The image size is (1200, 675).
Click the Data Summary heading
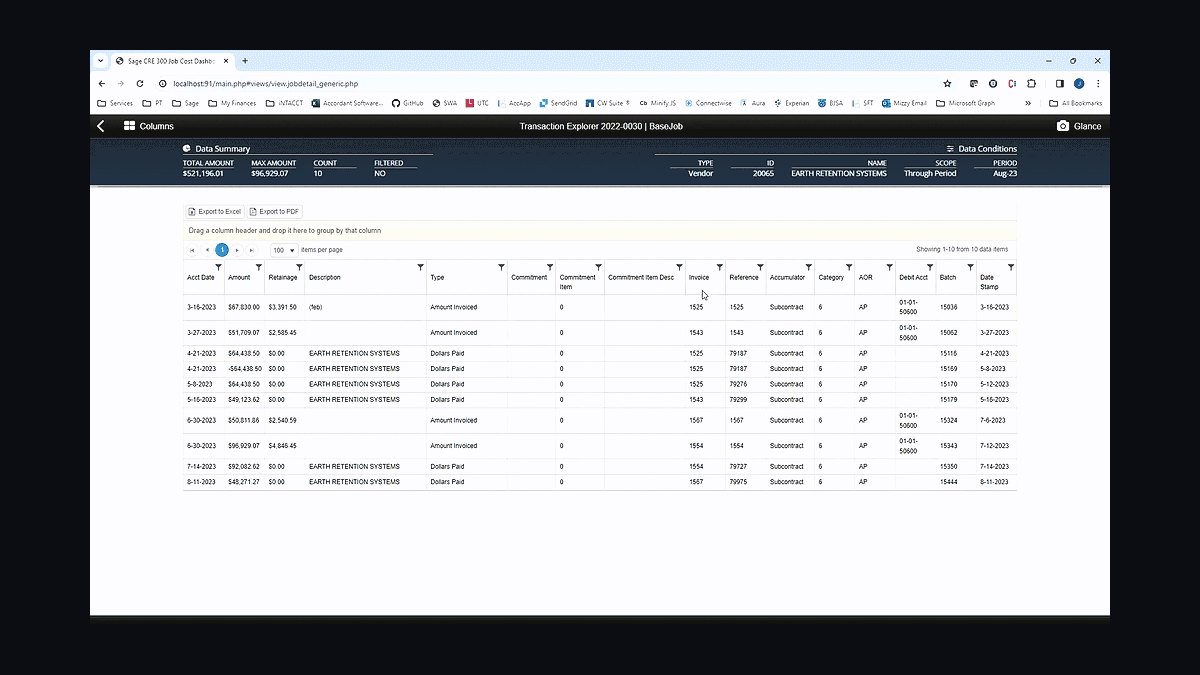(223, 149)
